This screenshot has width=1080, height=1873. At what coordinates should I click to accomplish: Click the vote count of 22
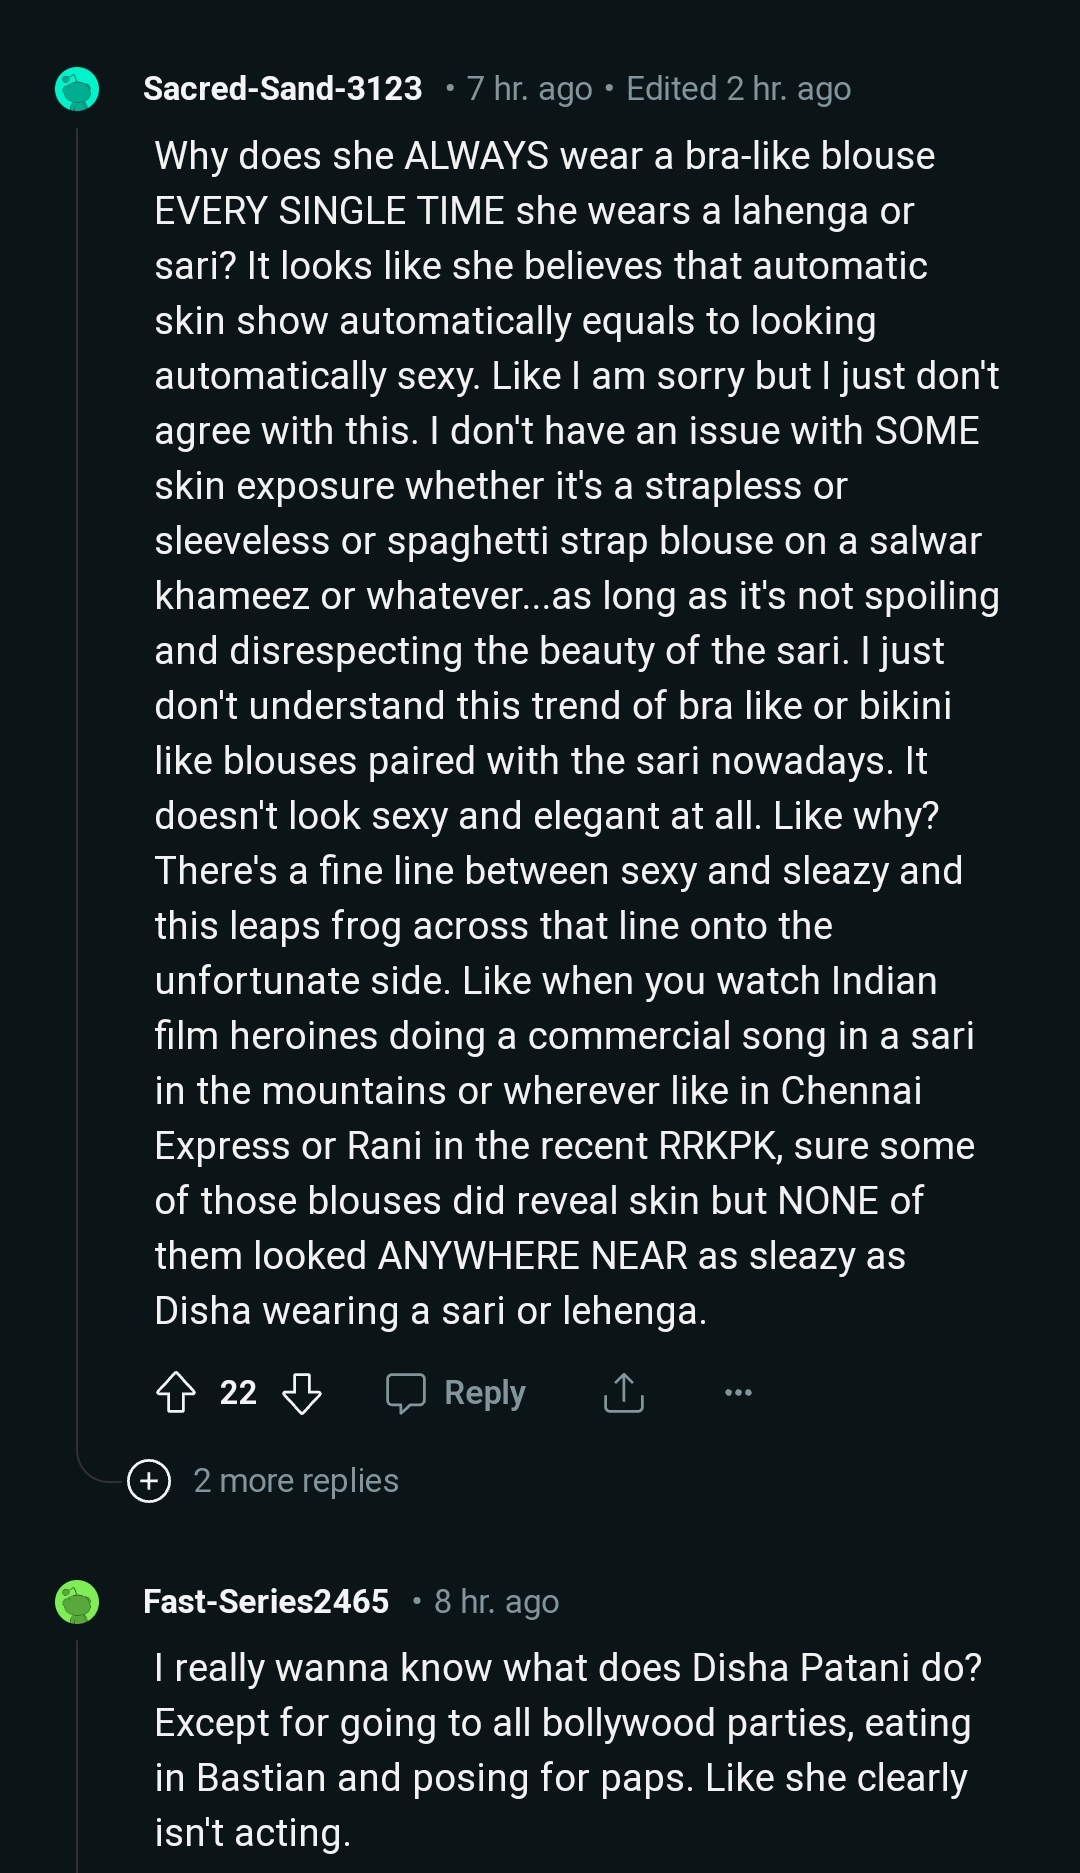pos(238,1392)
